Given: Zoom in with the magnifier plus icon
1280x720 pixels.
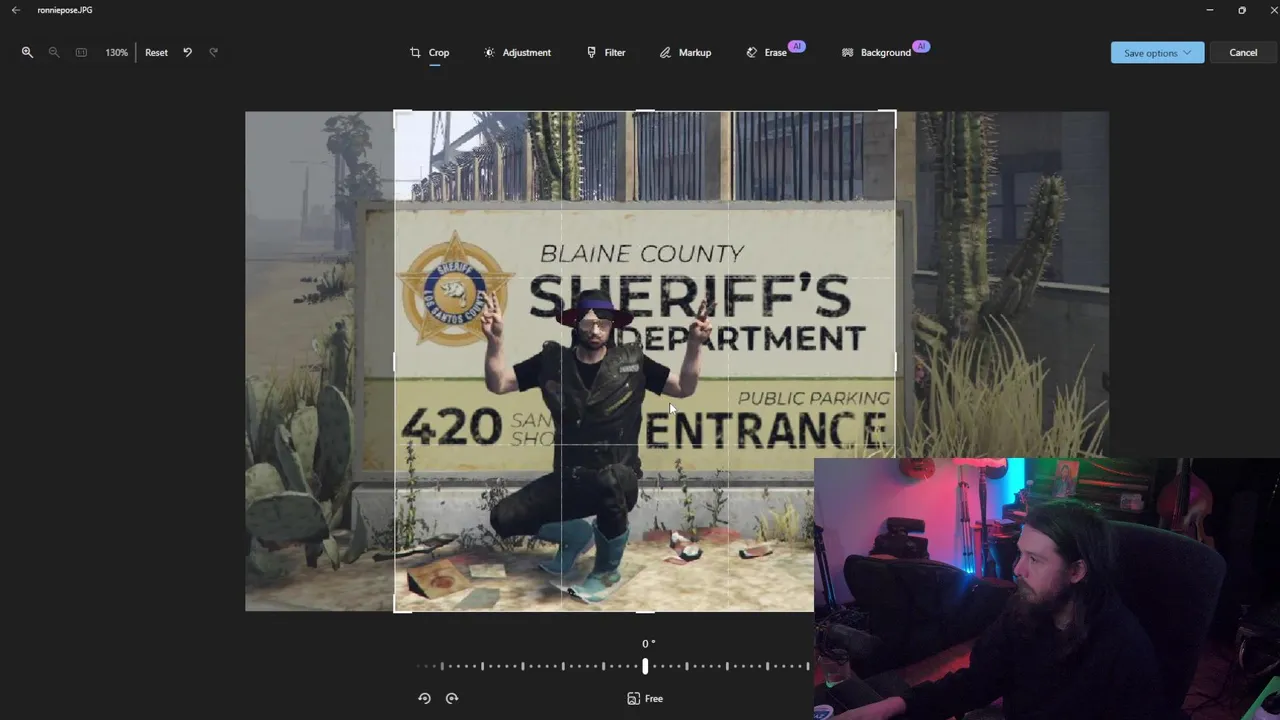Looking at the screenshot, I should pyautogui.click(x=27, y=52).
